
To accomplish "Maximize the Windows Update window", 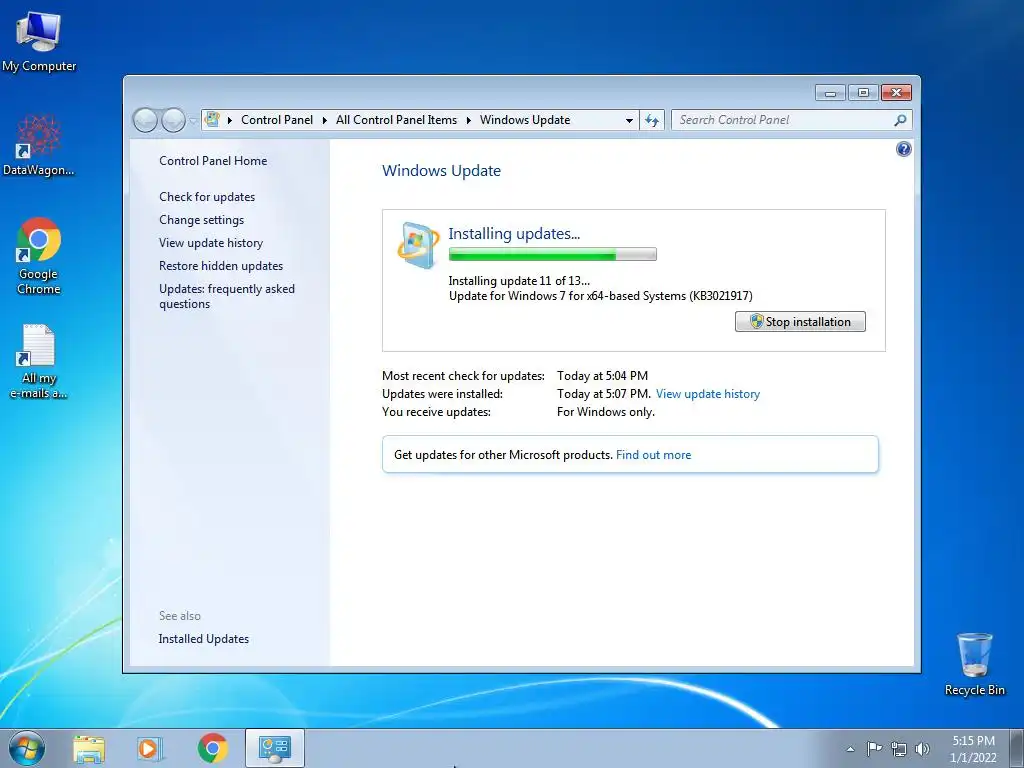I will click(x=863, y=93).
